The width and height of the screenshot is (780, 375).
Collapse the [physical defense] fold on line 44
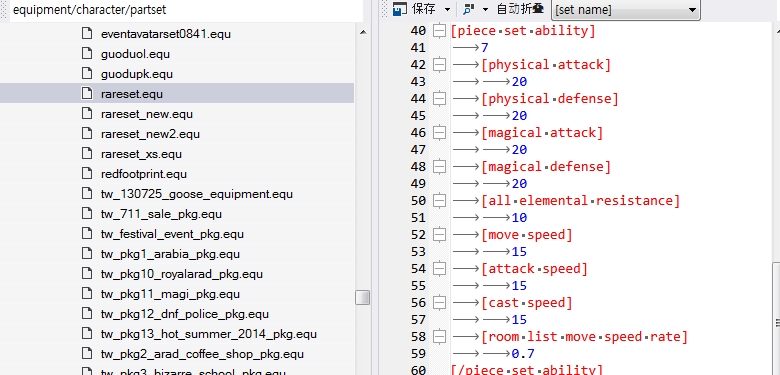439,99
